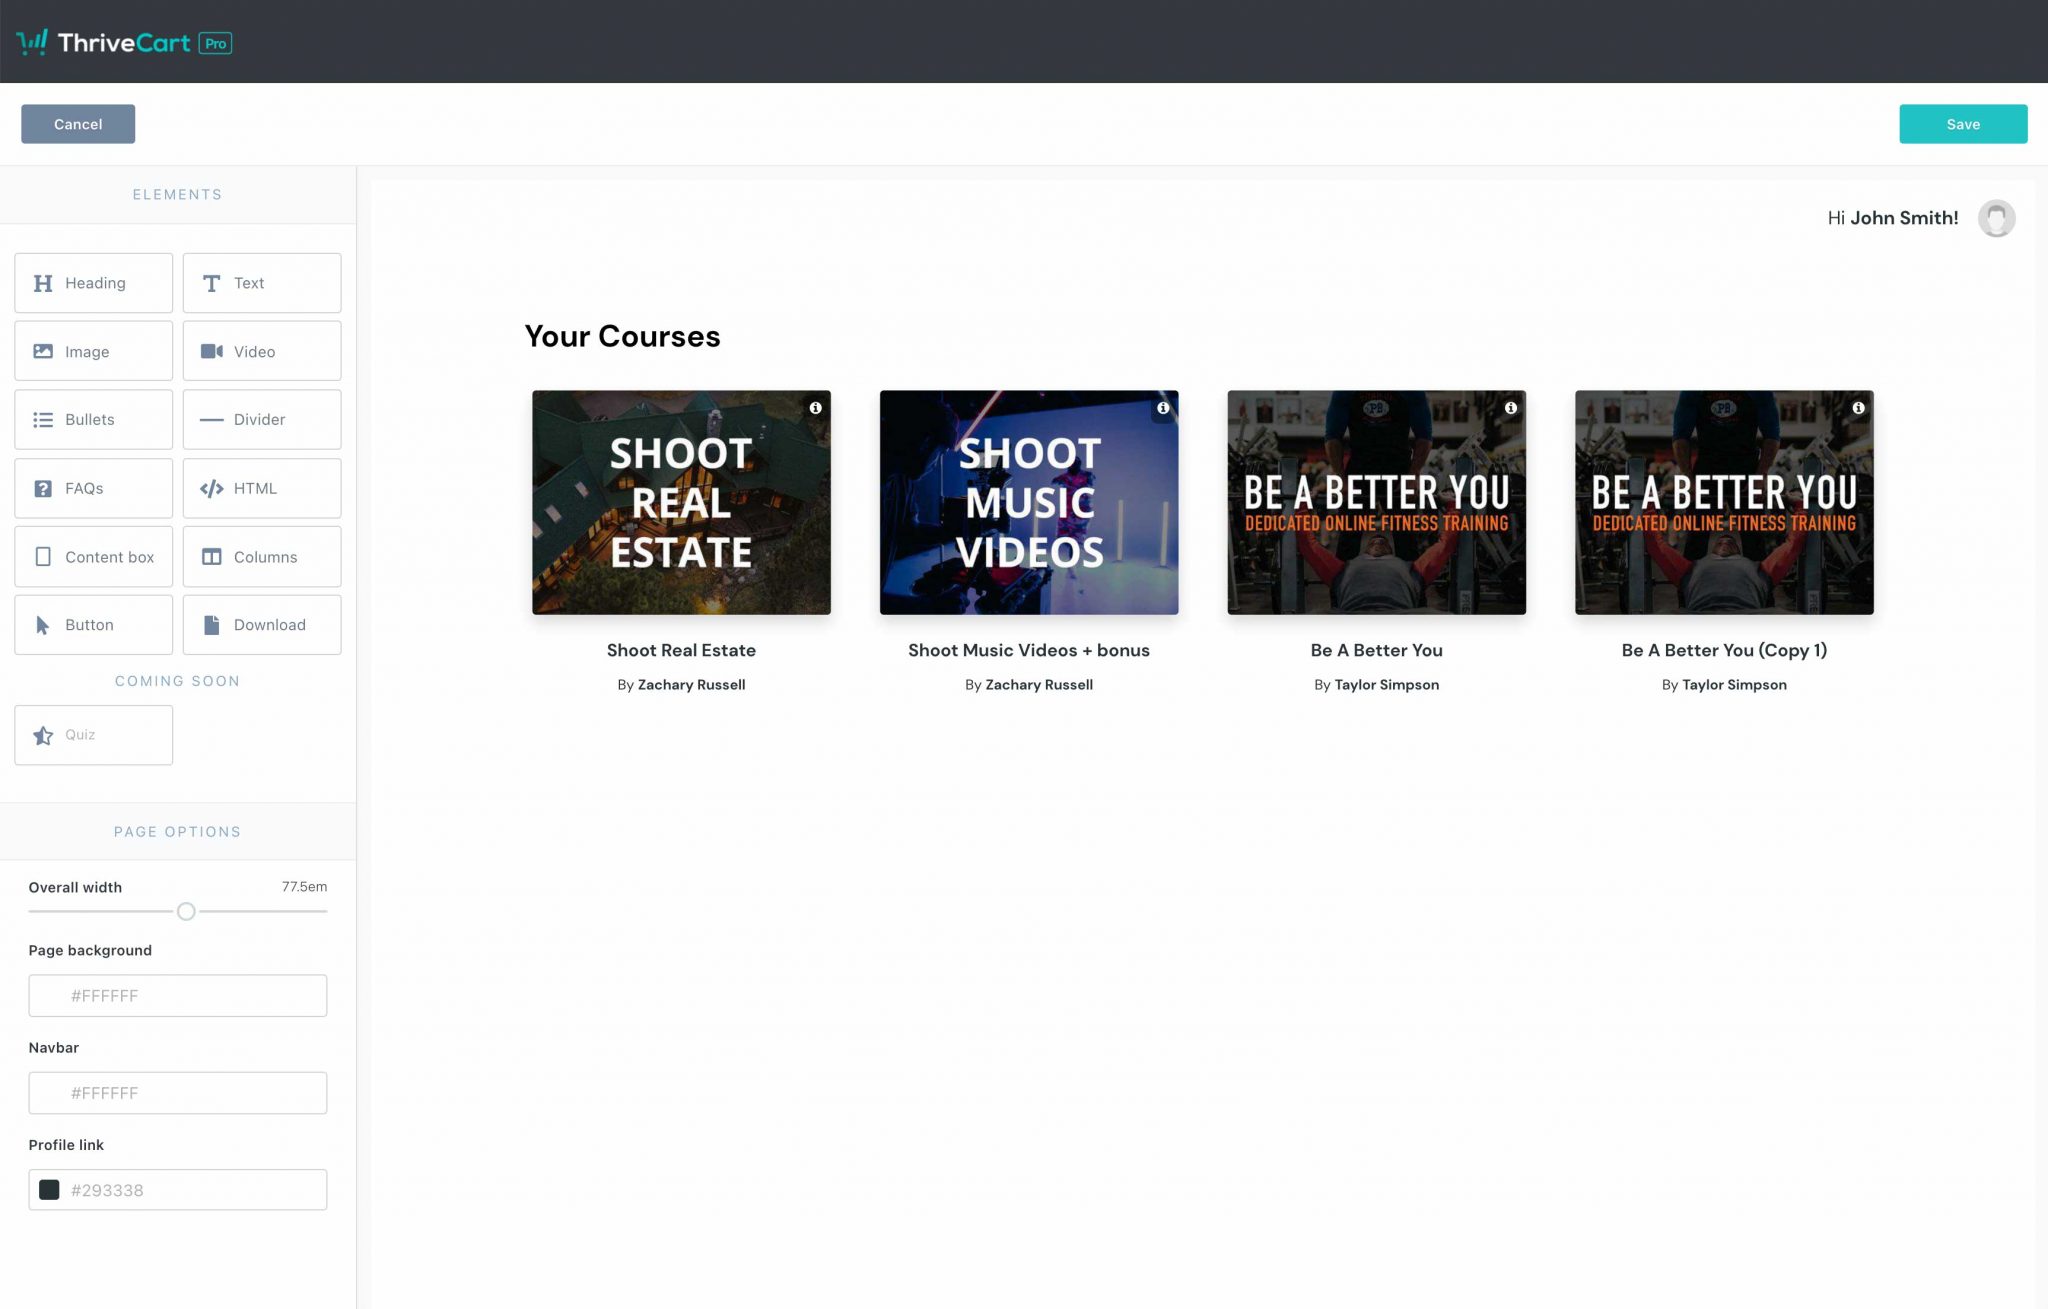
Task: Select the Heading element
Action: [93, 282]
